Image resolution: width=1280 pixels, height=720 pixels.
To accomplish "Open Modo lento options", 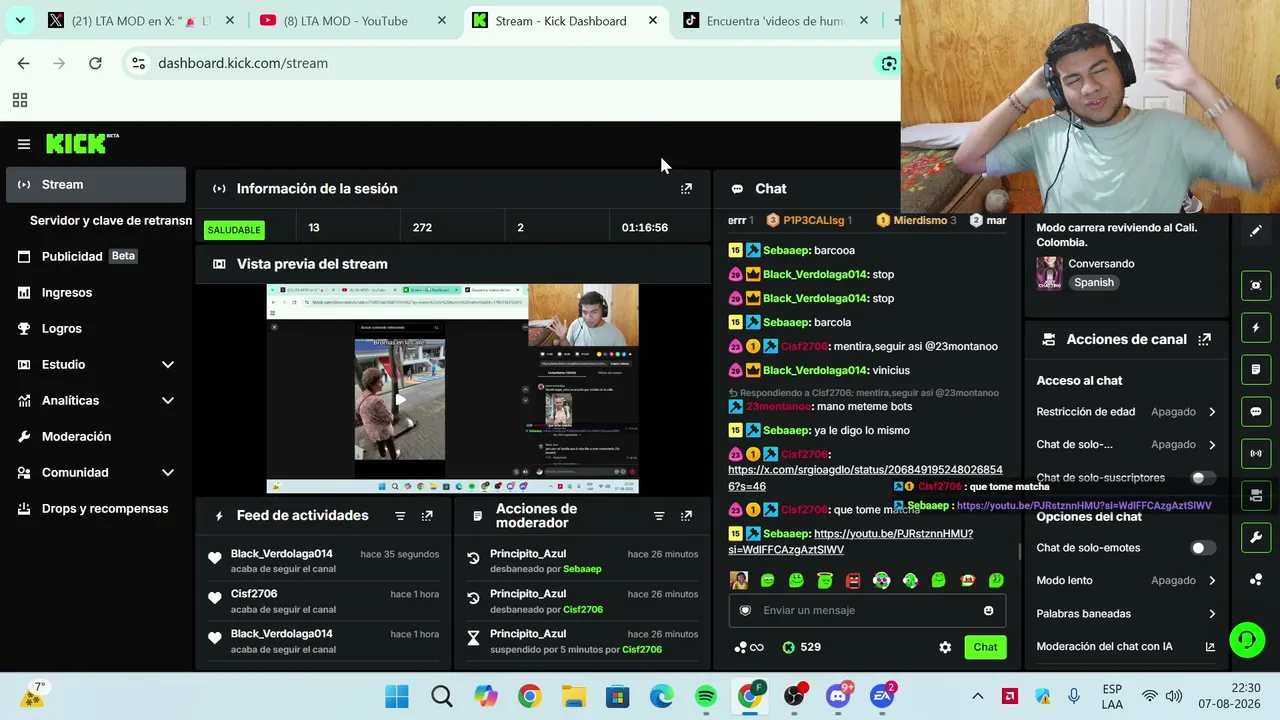I will 1126,581.
